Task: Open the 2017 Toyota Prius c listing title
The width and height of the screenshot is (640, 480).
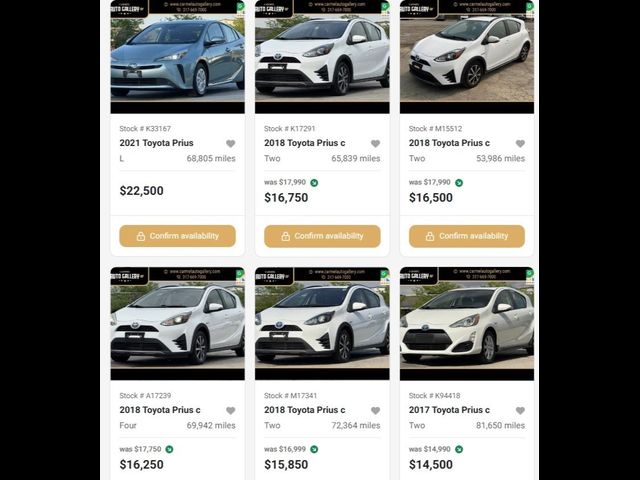Action: pos(449,410)
